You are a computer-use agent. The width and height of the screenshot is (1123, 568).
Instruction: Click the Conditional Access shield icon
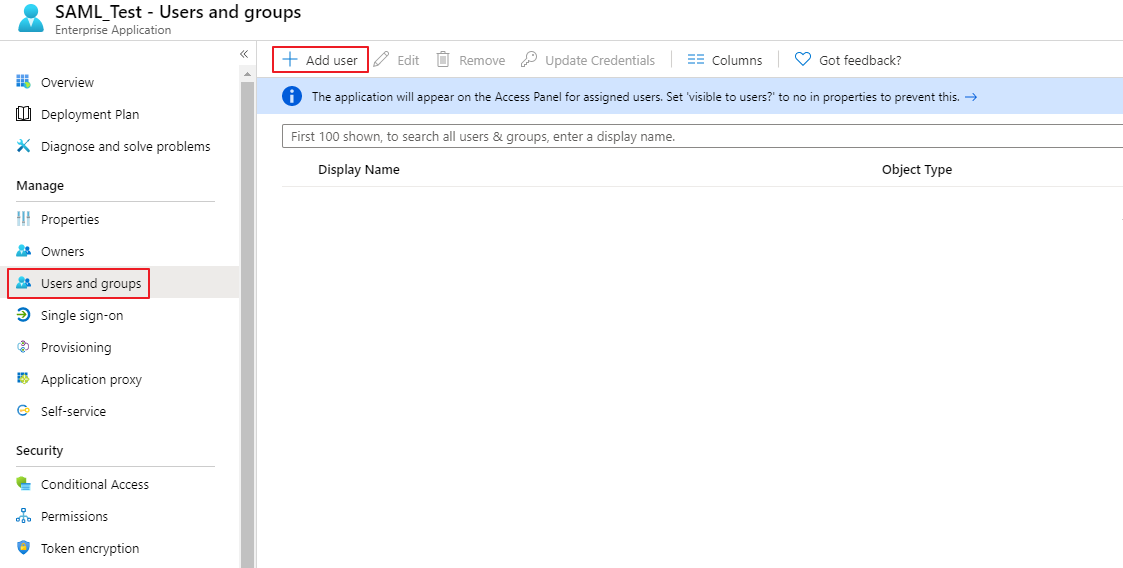pos(23,484)
